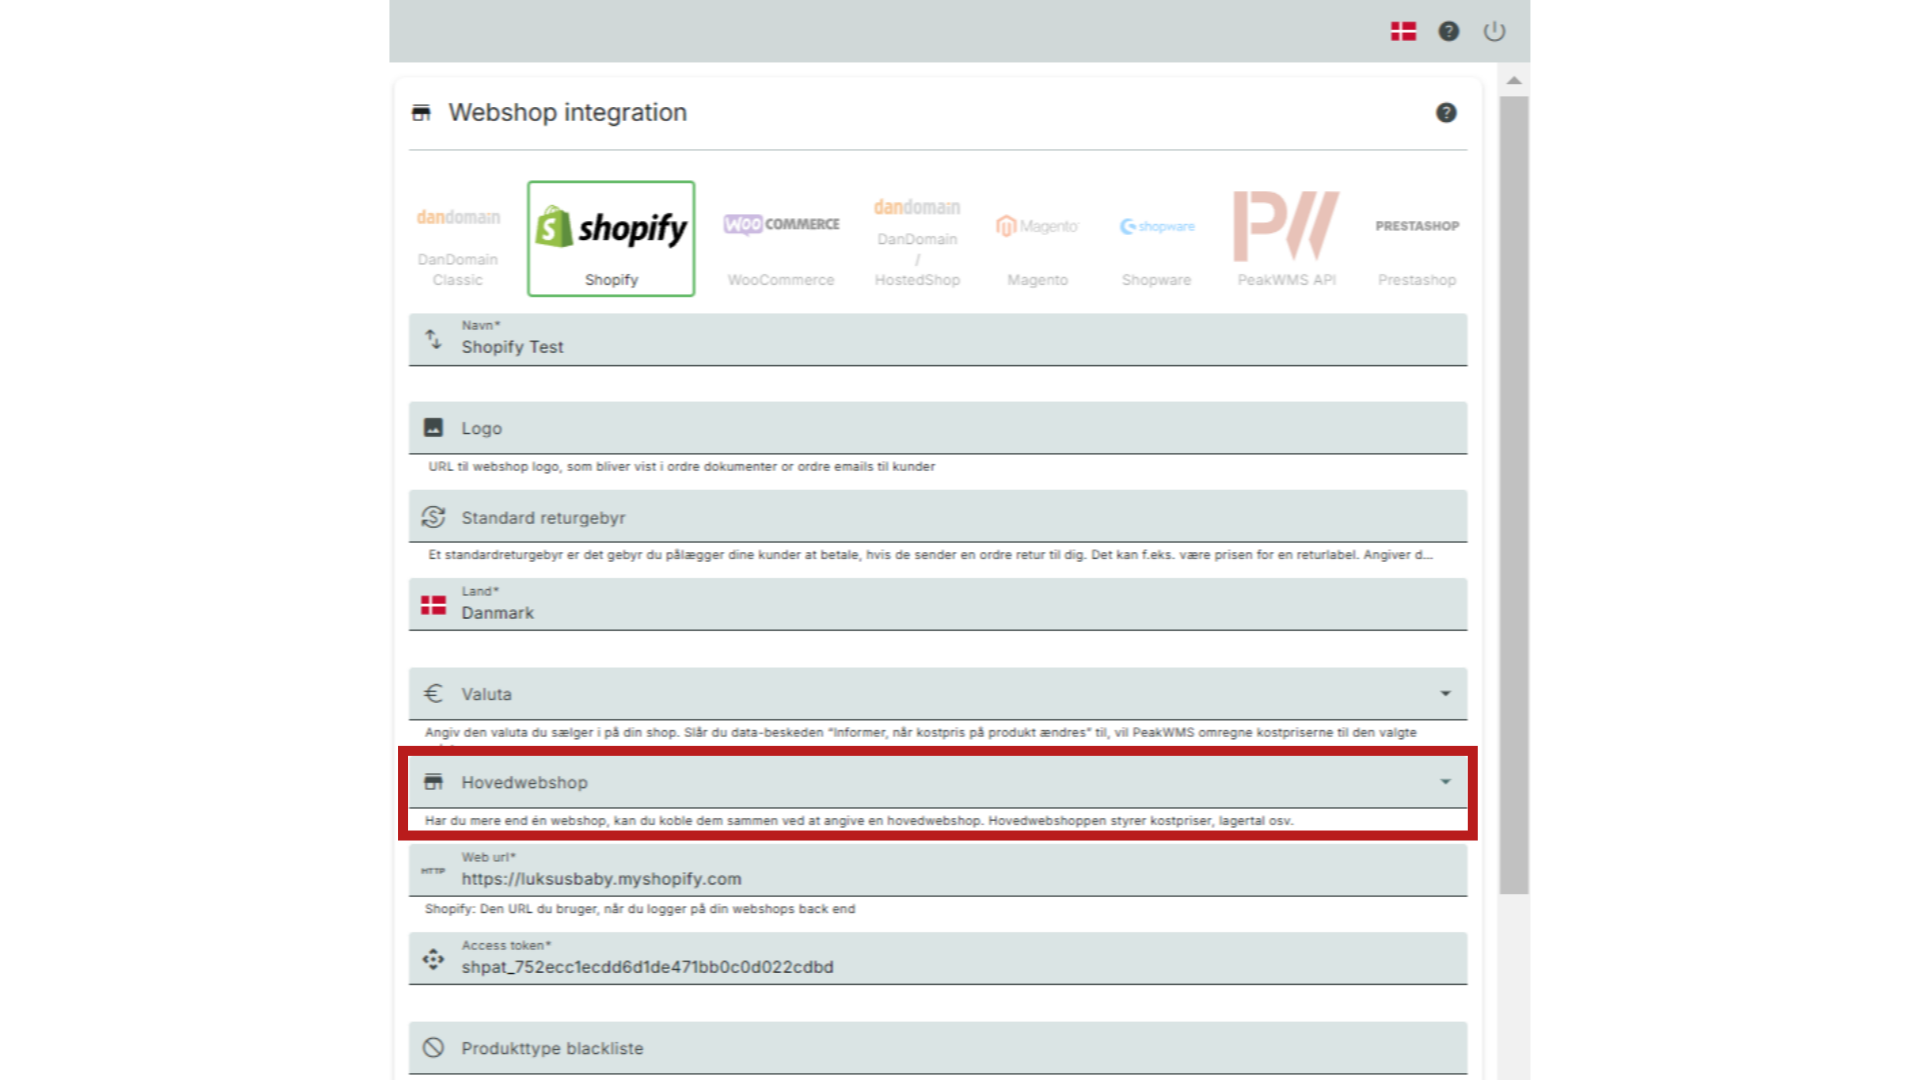Open the Land field showing Danmark
Screen dimensions: 1920x1080
[x=938, y=604]
